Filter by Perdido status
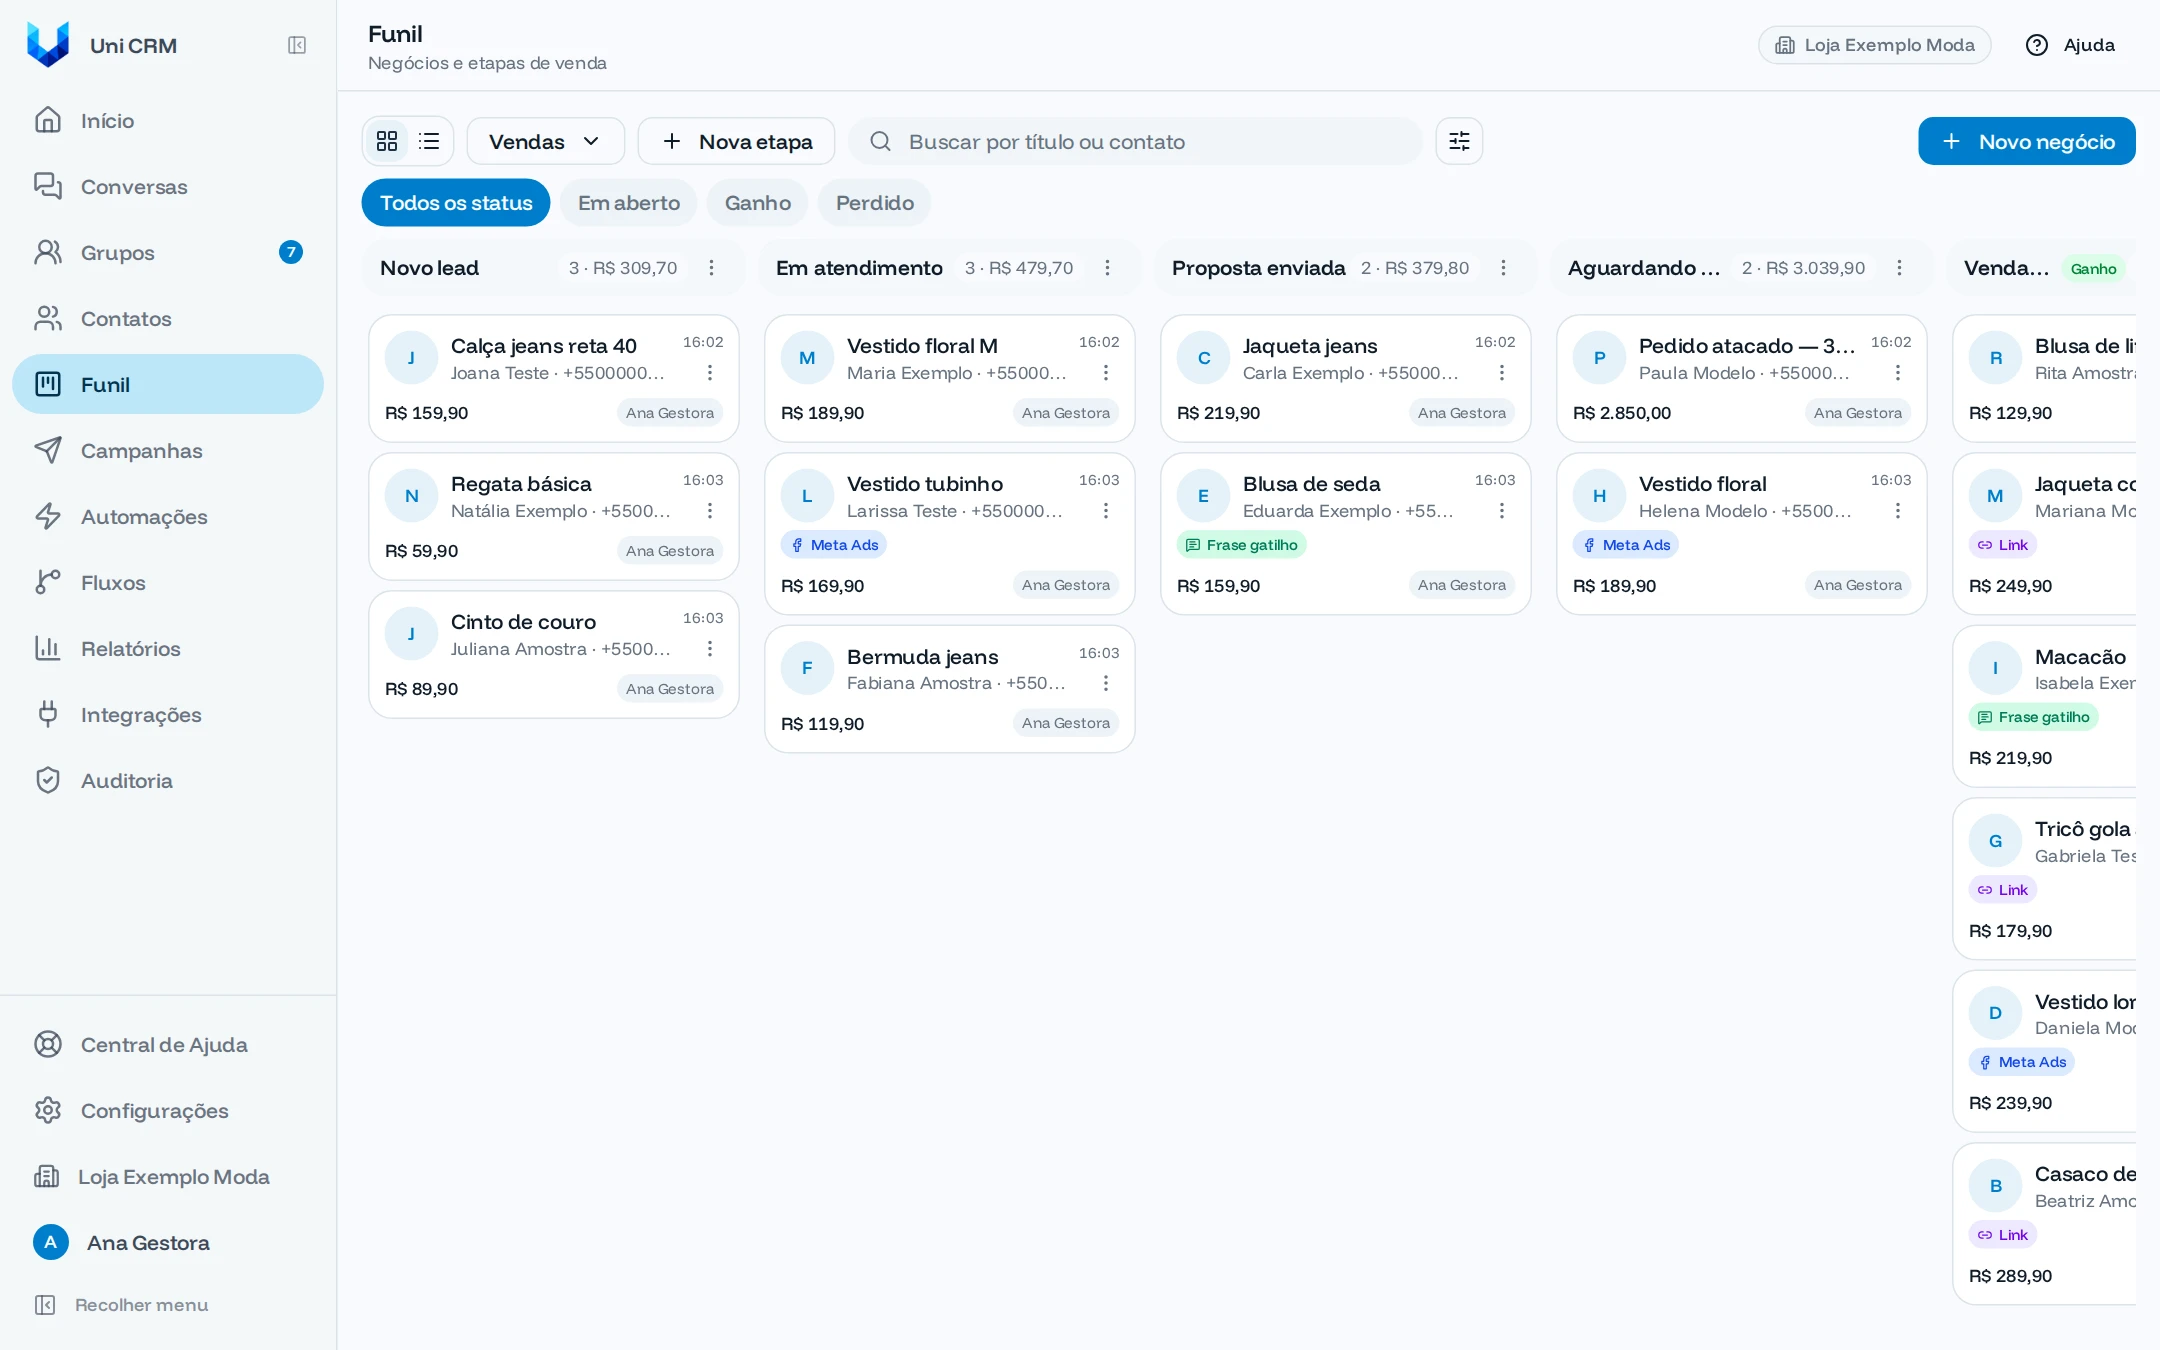The image size is (2160, 1350). (875, 203)
